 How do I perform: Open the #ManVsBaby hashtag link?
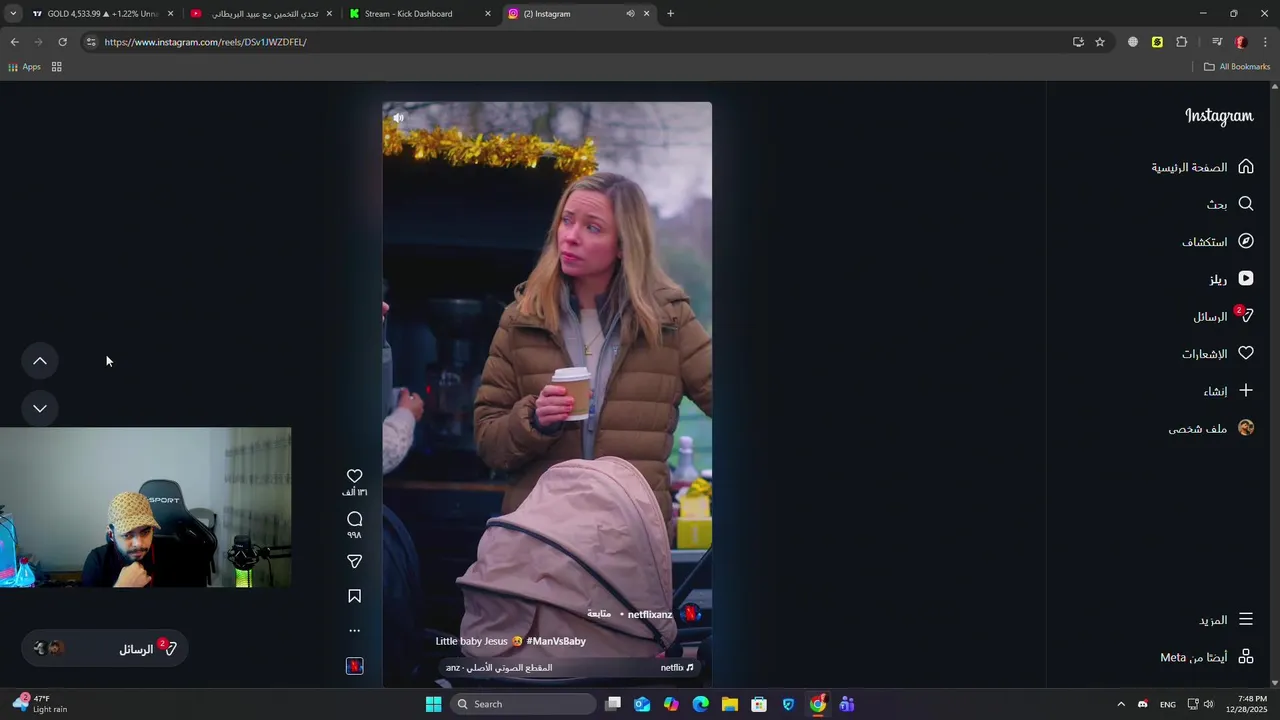coord(556,641)
